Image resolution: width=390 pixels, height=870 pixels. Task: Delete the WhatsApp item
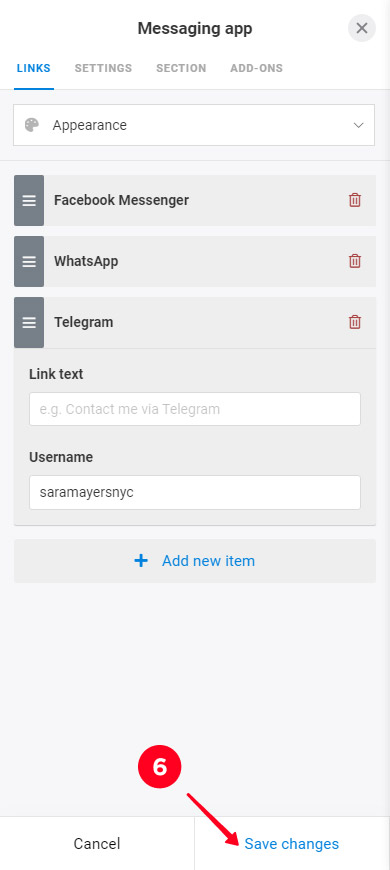(x=354, y=261)
